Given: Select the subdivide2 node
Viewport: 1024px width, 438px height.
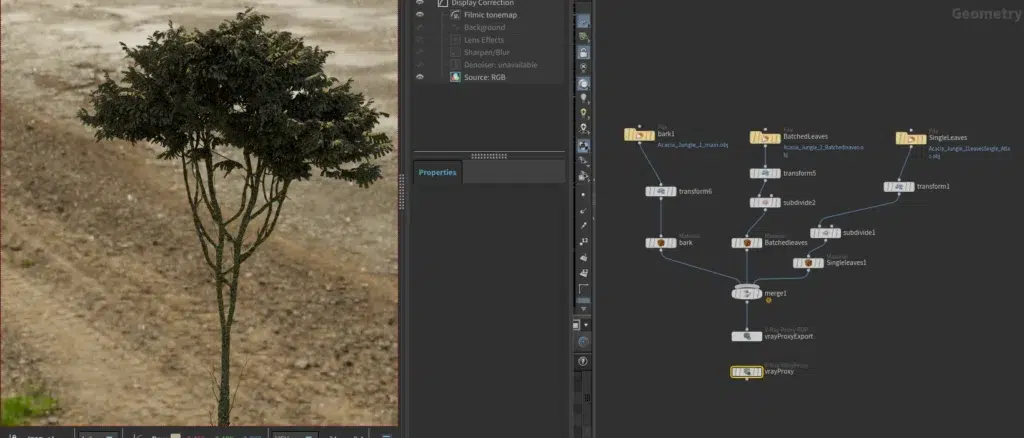Looking at the screenshot, I should click(x=765, y=202).
